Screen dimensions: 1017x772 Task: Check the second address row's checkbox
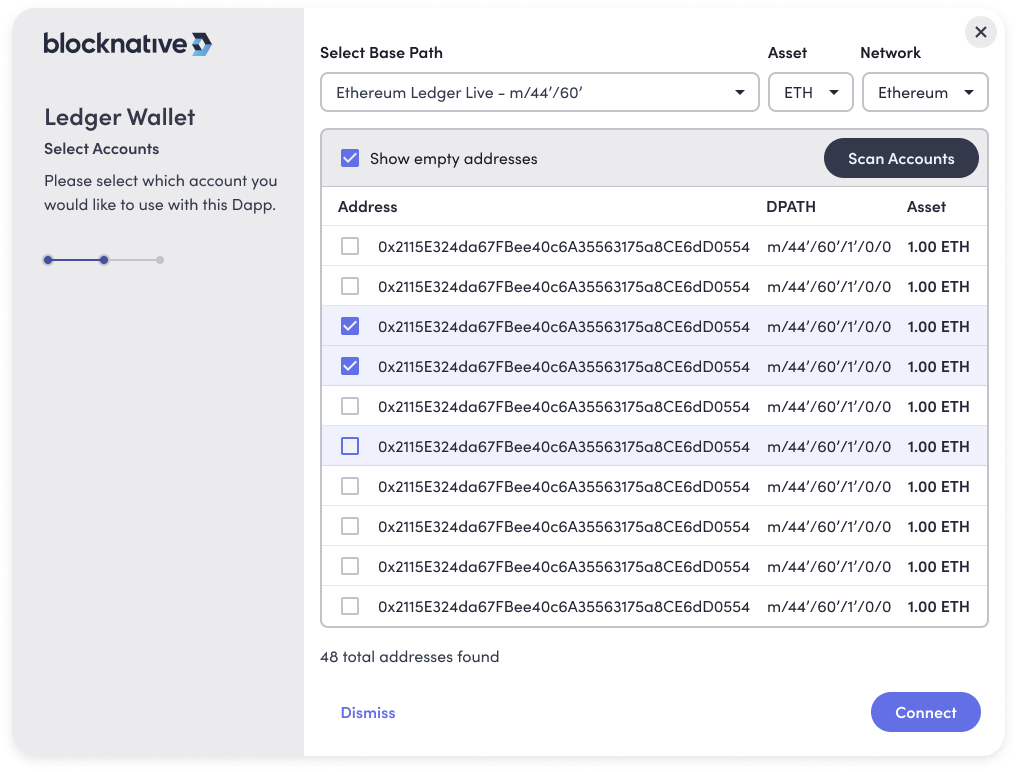pyautogui.click(x=350, y=286)
